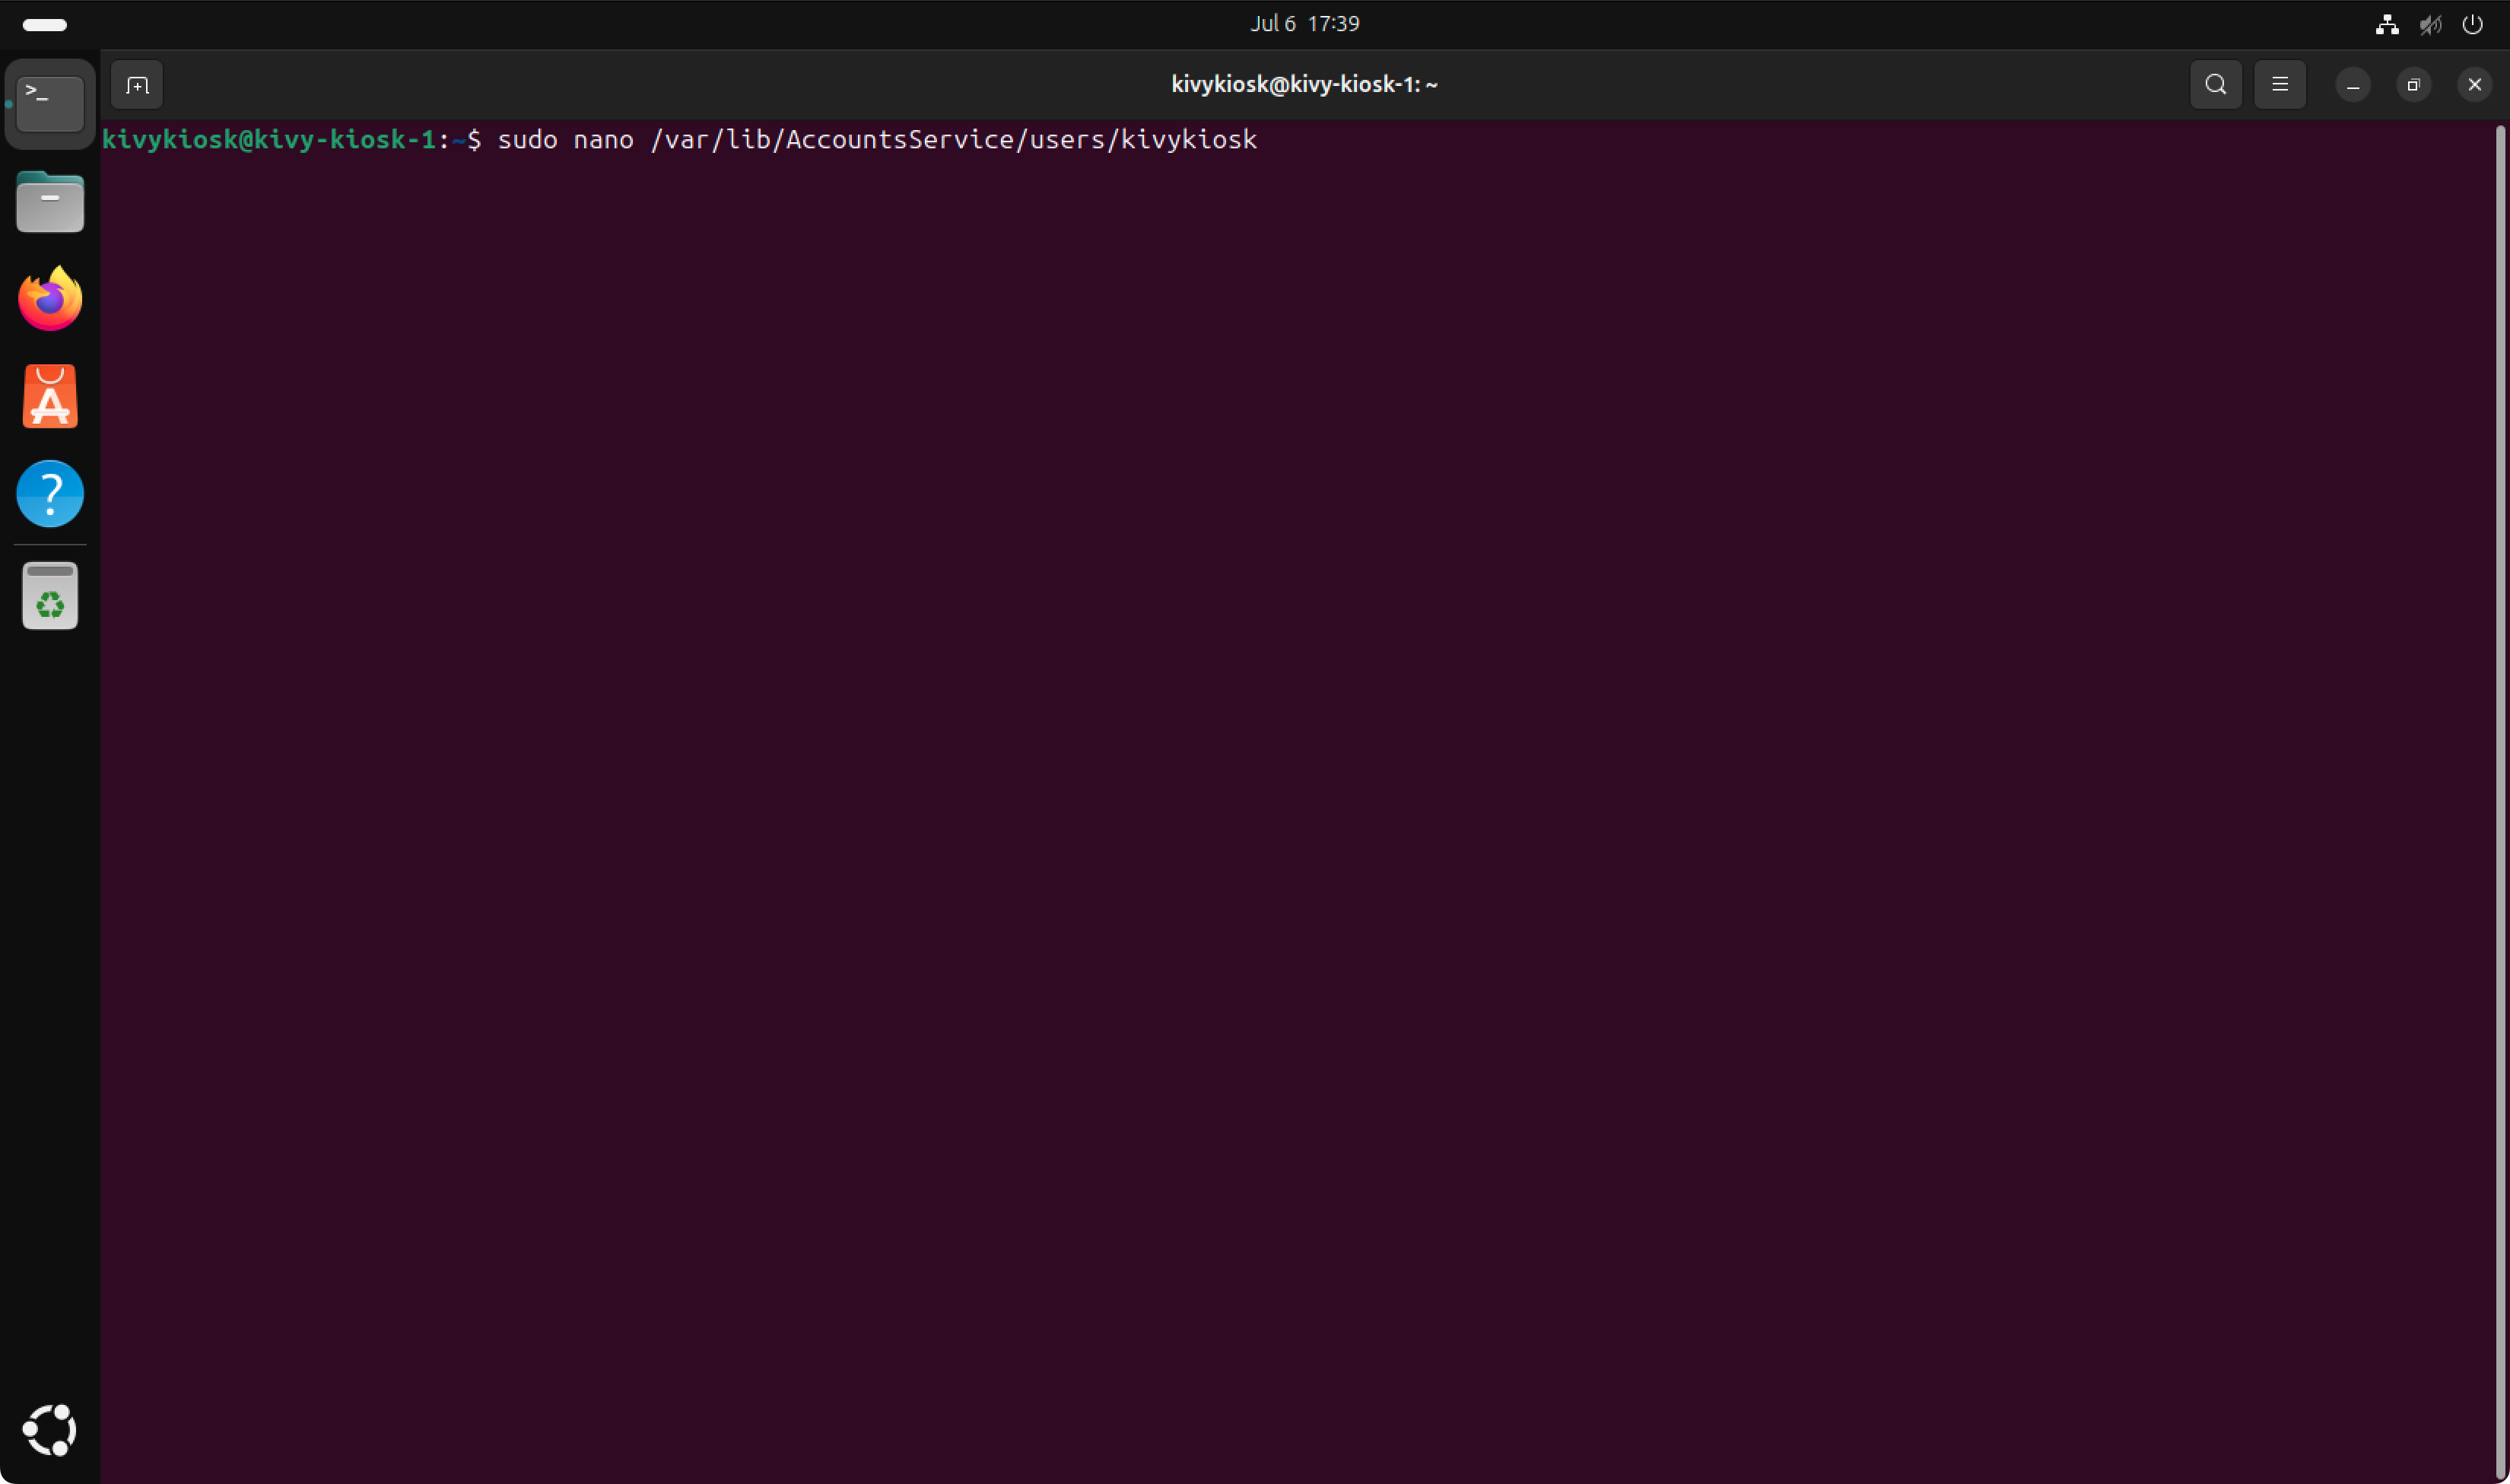Show Applications via the Ubuntu logo
The width and height of the screenshot is (2510, 1484).
point(50,1430)
